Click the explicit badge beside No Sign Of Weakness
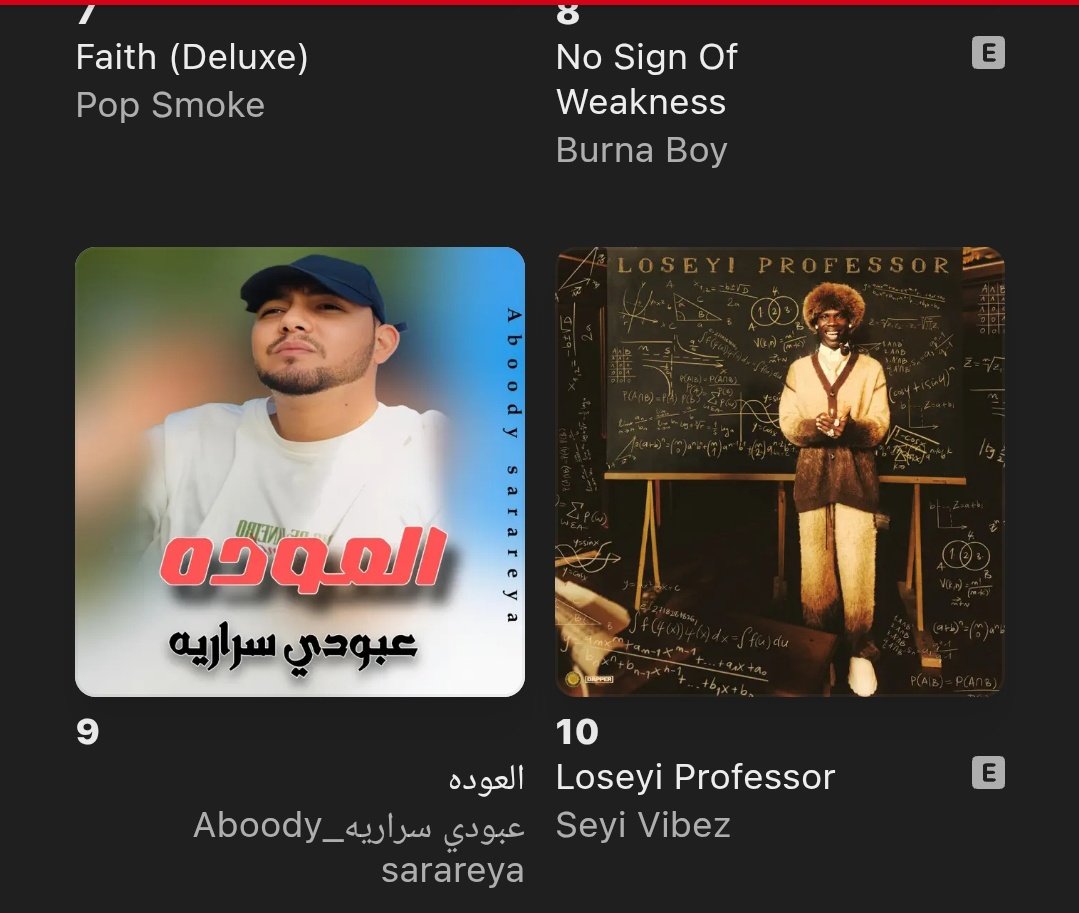 [988, 53]
